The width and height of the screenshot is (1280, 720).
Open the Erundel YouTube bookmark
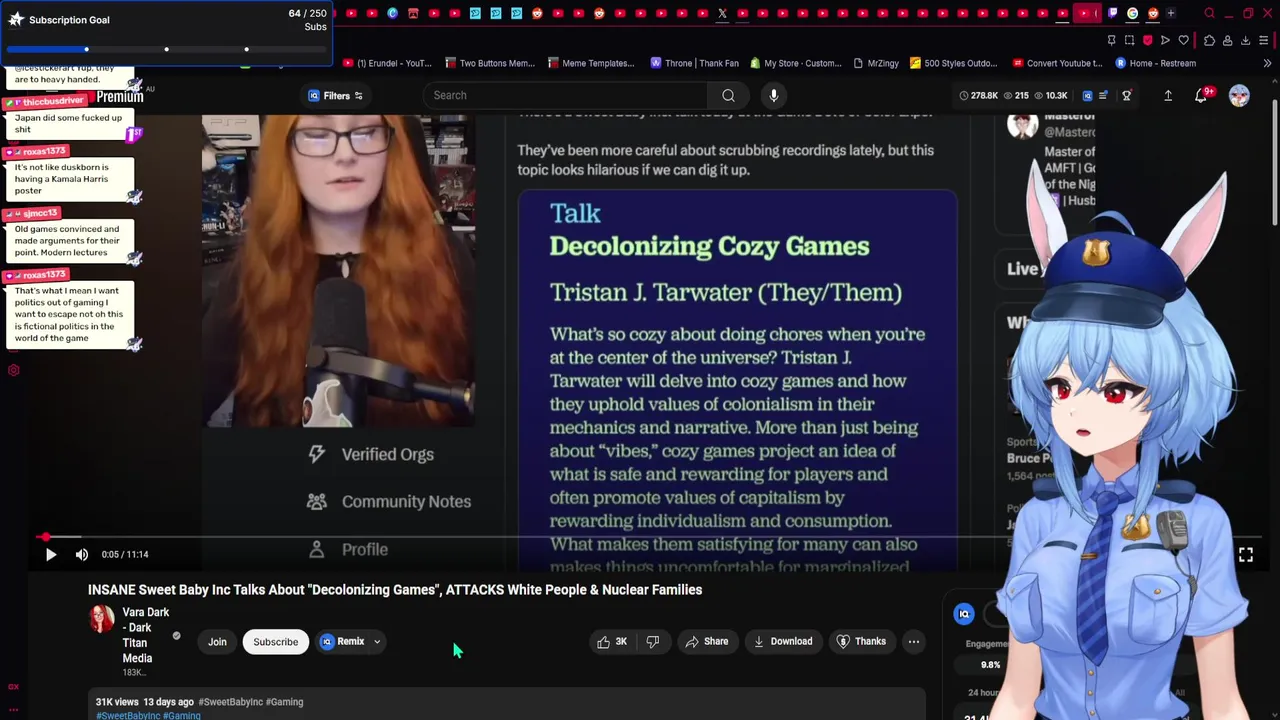[387, 63]
